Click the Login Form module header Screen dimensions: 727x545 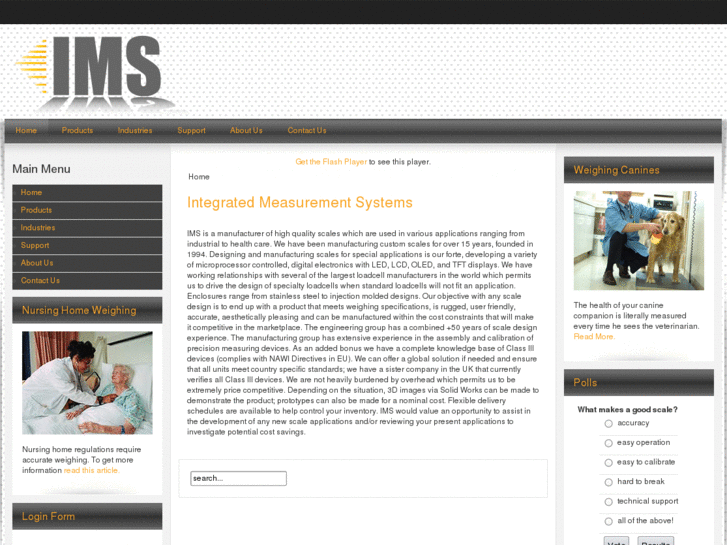pyautogui.click(x=87, y=516)
